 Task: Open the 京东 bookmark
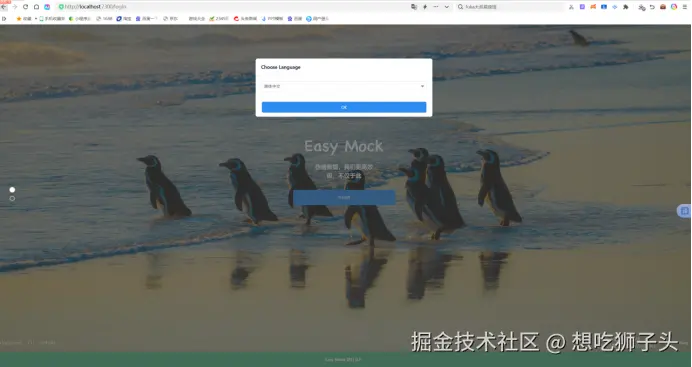(x=170, y=19)
